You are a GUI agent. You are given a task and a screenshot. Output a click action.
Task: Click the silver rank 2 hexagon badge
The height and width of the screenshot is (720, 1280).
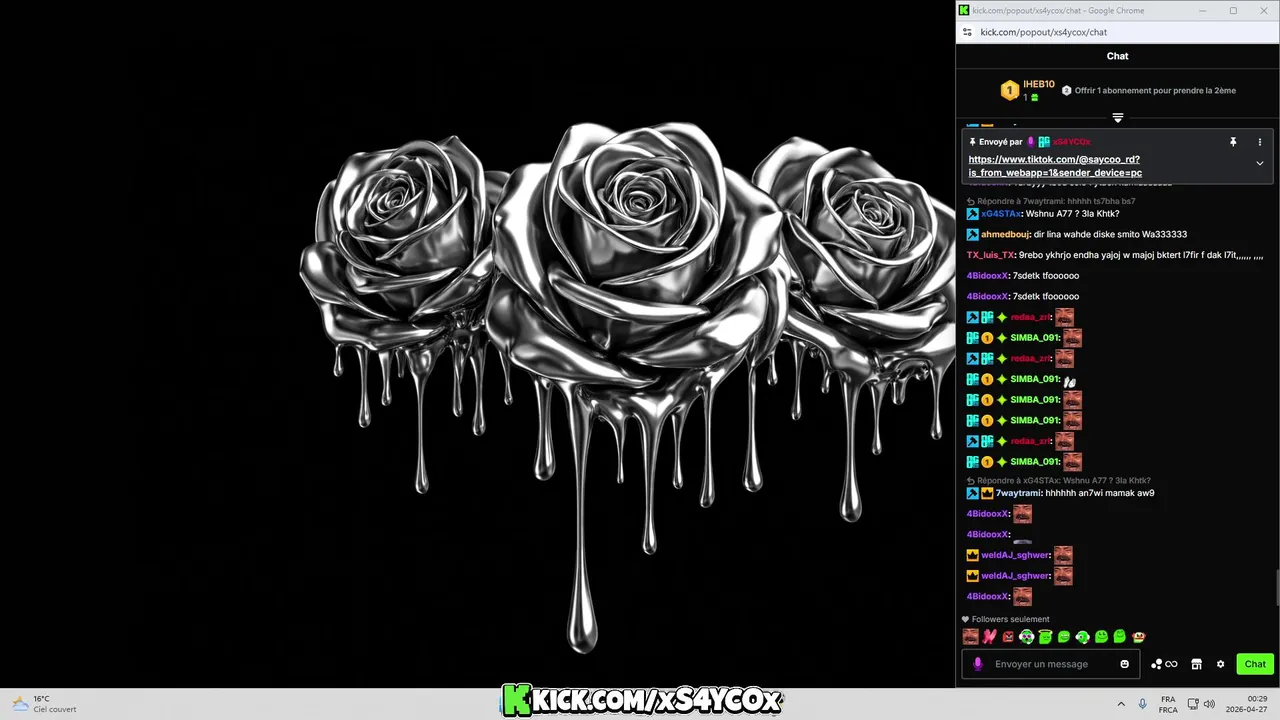coord(1067,90)
